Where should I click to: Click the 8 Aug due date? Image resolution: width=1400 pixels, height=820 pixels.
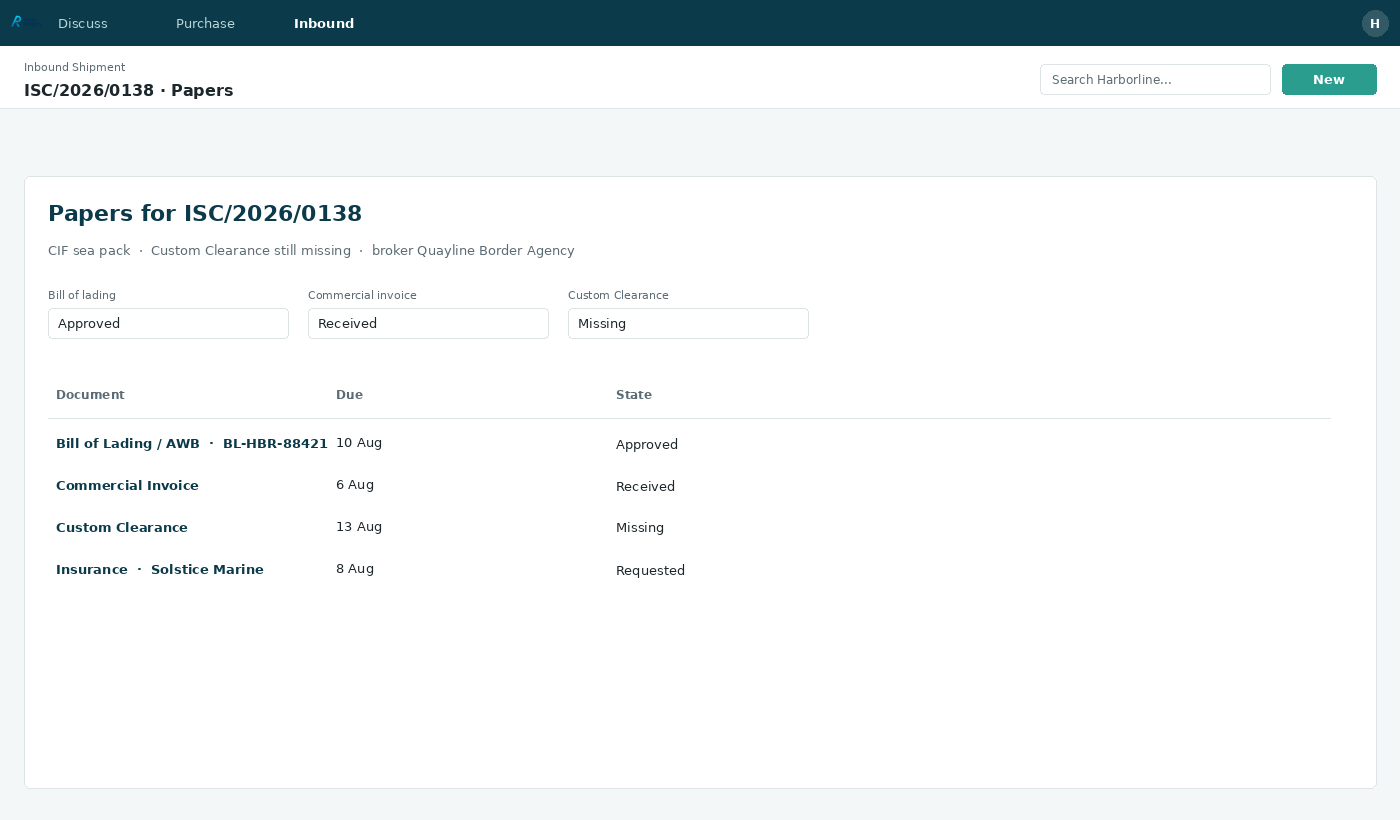pyautogui.click(x=355, y=569)
